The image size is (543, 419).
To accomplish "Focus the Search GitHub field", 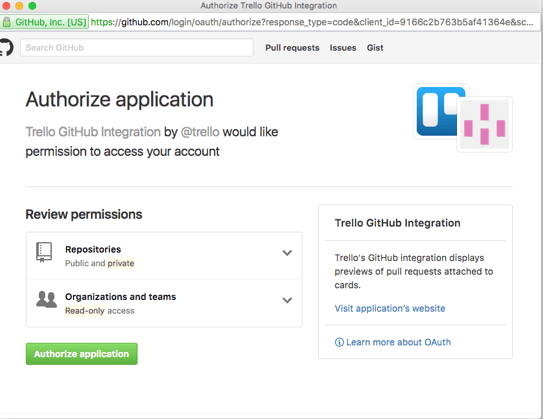I will click(x=137, y=47).
